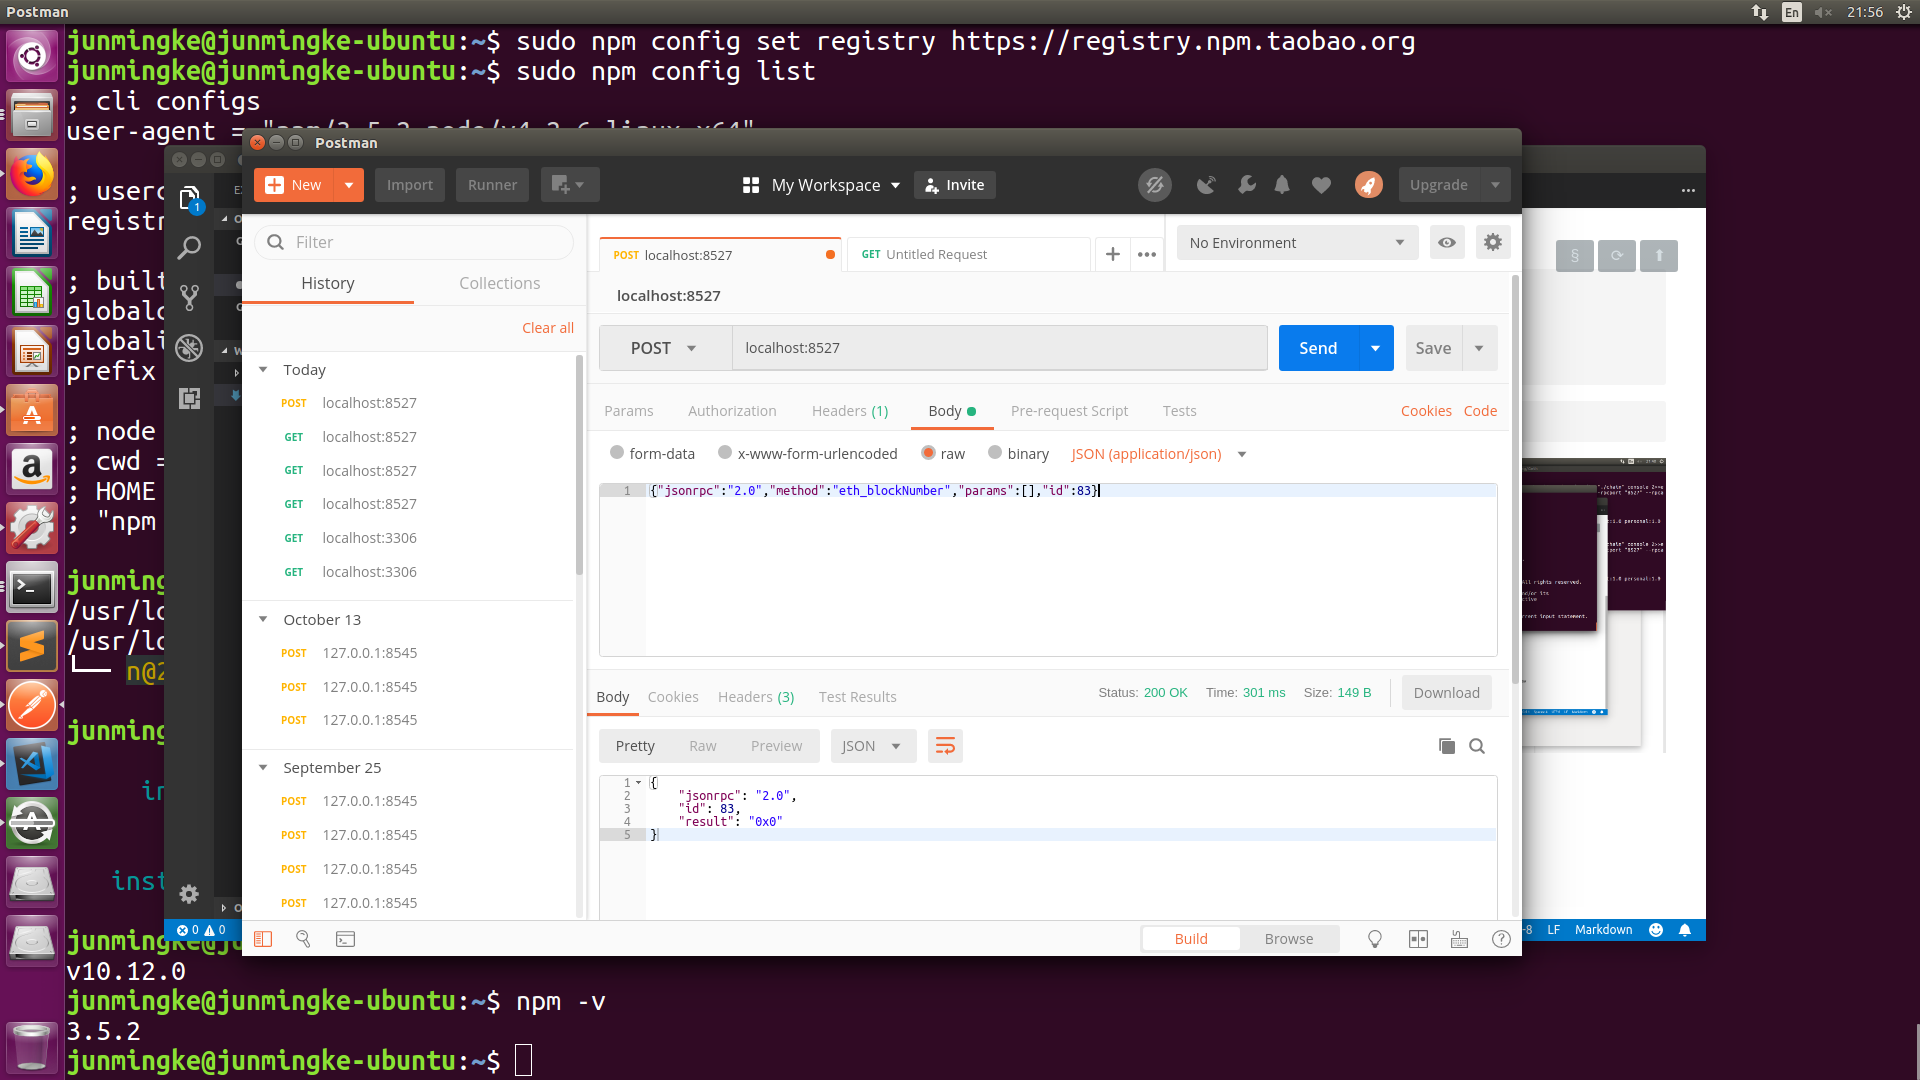Screen dimensions: 1920x1080
Task: Open the Pre-request Script tab
Action: coord(1069,411)
